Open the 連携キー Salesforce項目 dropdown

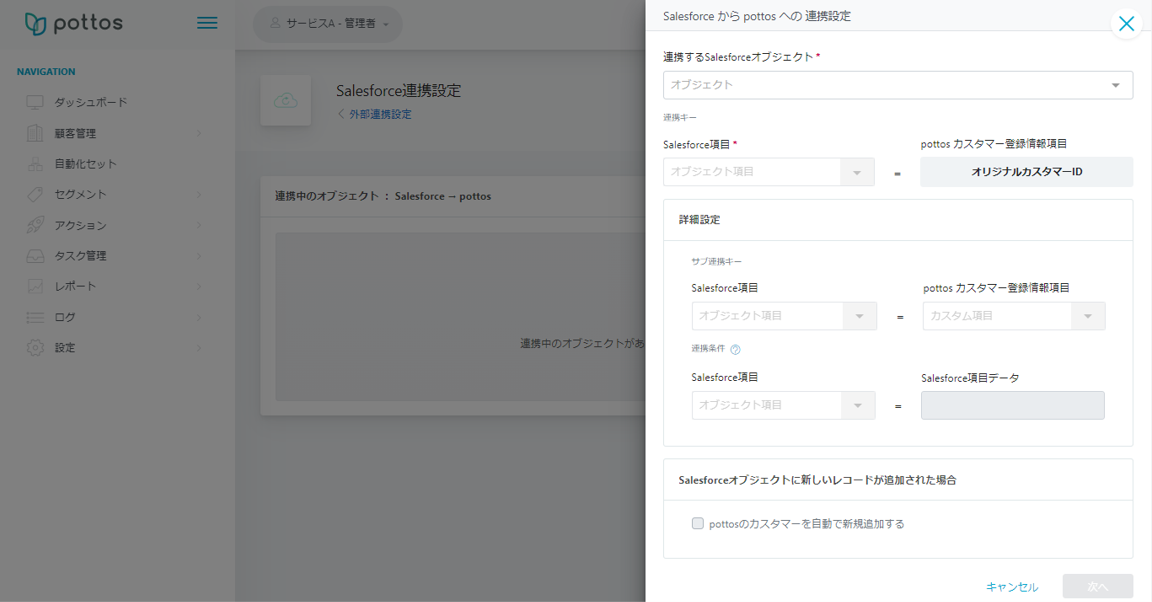[x=768, y=172]
